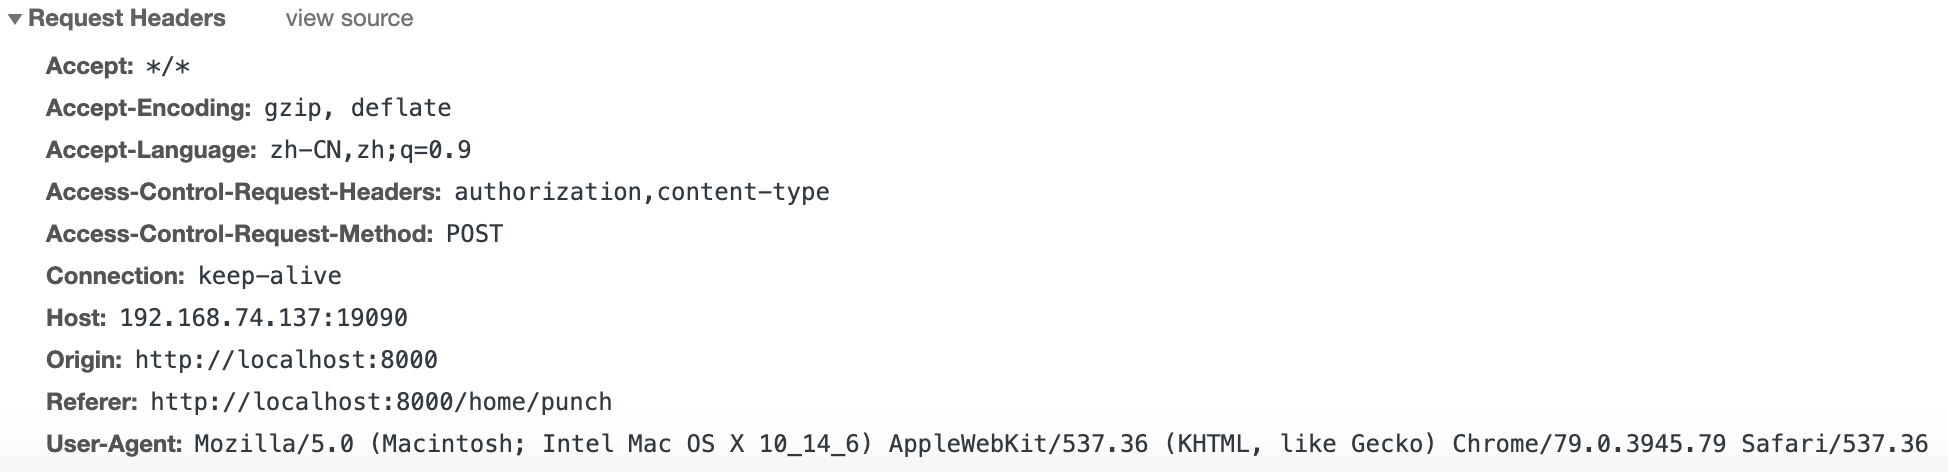Image resolution: width=1948 pixels, height=472 pixels.
Task: Select the Accept-Language header name
Action: coord(151,150)
